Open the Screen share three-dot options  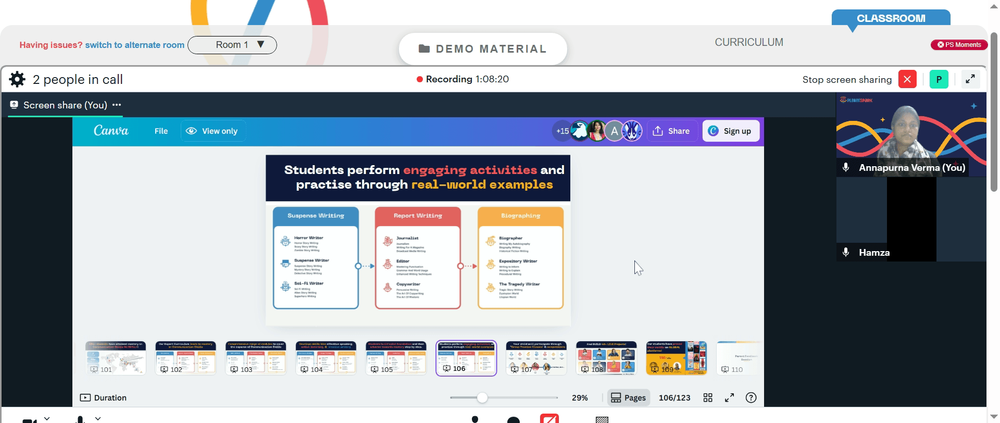point(117,105)
